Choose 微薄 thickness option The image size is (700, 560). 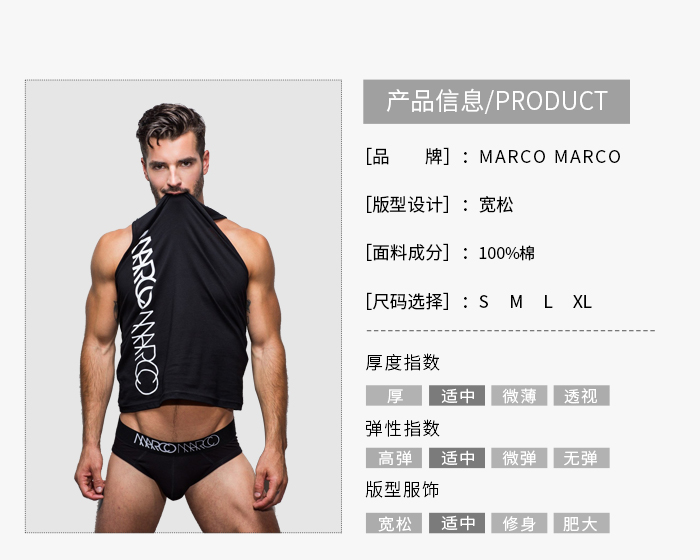pyautogui.click(x=519, y=396)
